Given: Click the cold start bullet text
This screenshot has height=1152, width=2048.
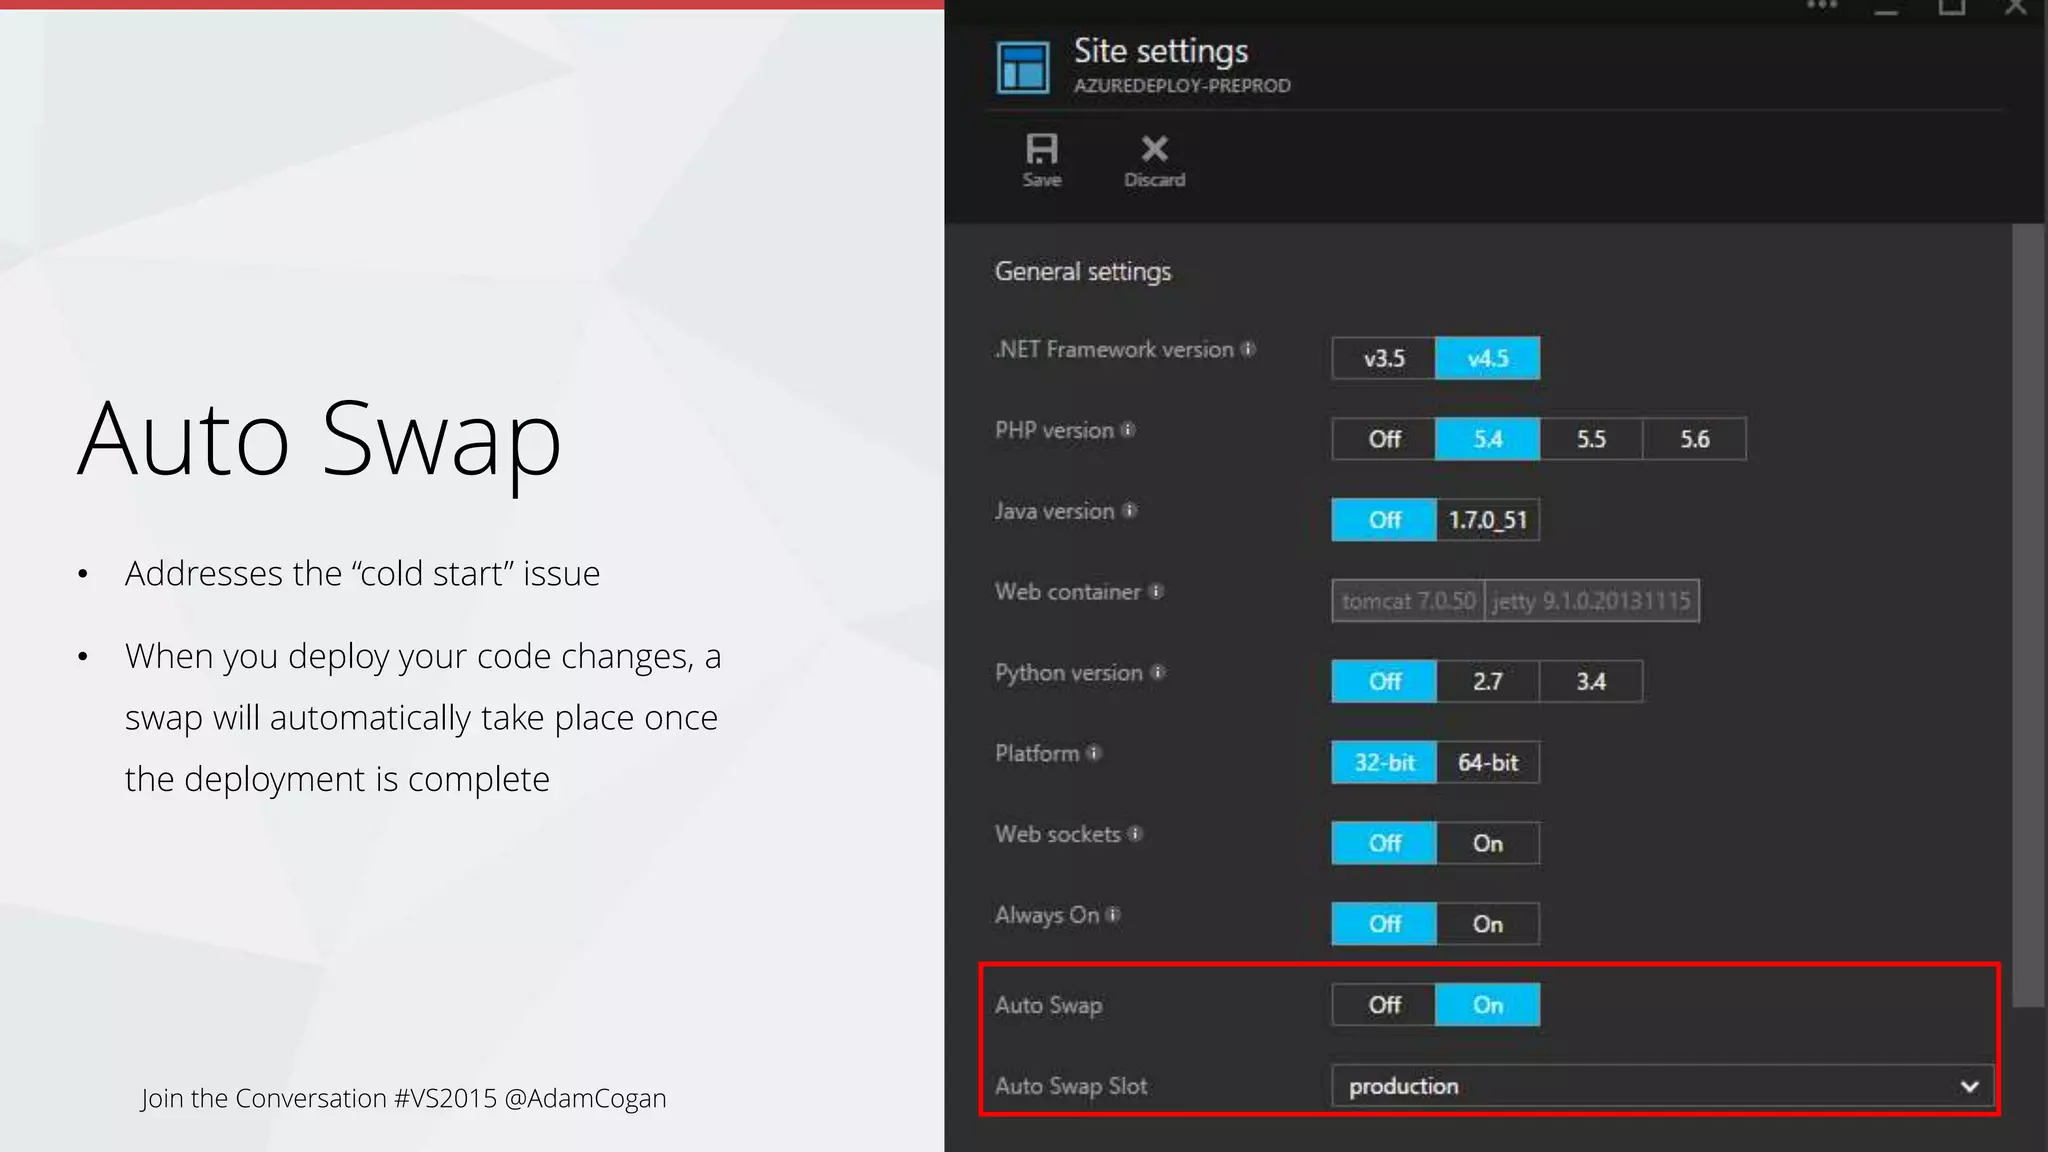Looking at the screenshot, I should (362, 573).
